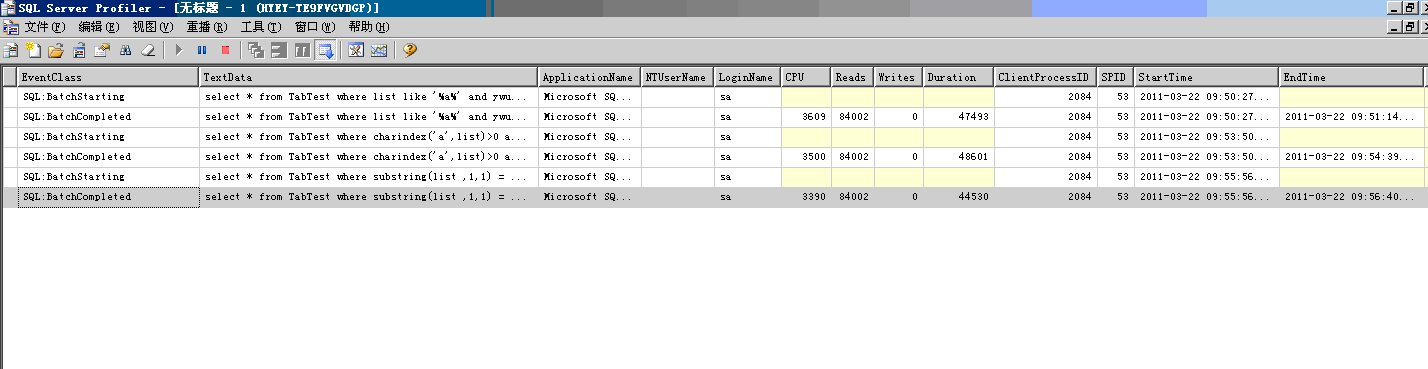Image resolution: width=1428 pixels, height=369 pixels.
Task: Pause the selected trace
Action: 202,50
